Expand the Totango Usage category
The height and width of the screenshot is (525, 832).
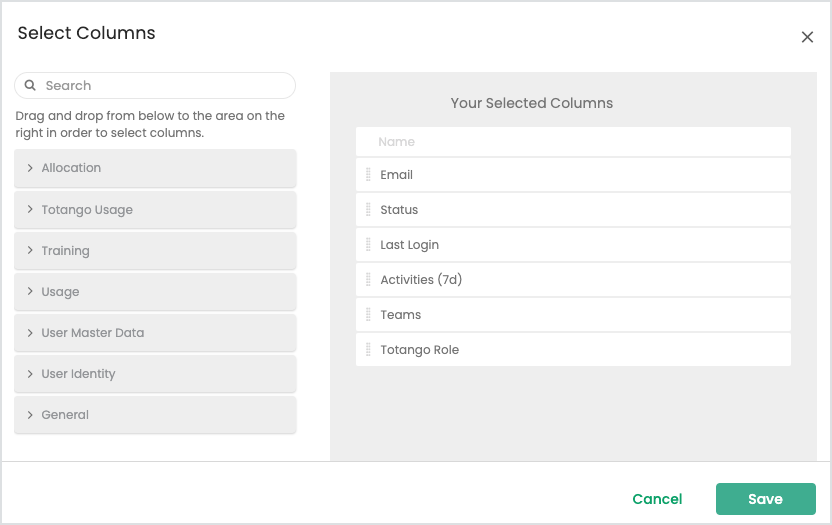(155, 210)
